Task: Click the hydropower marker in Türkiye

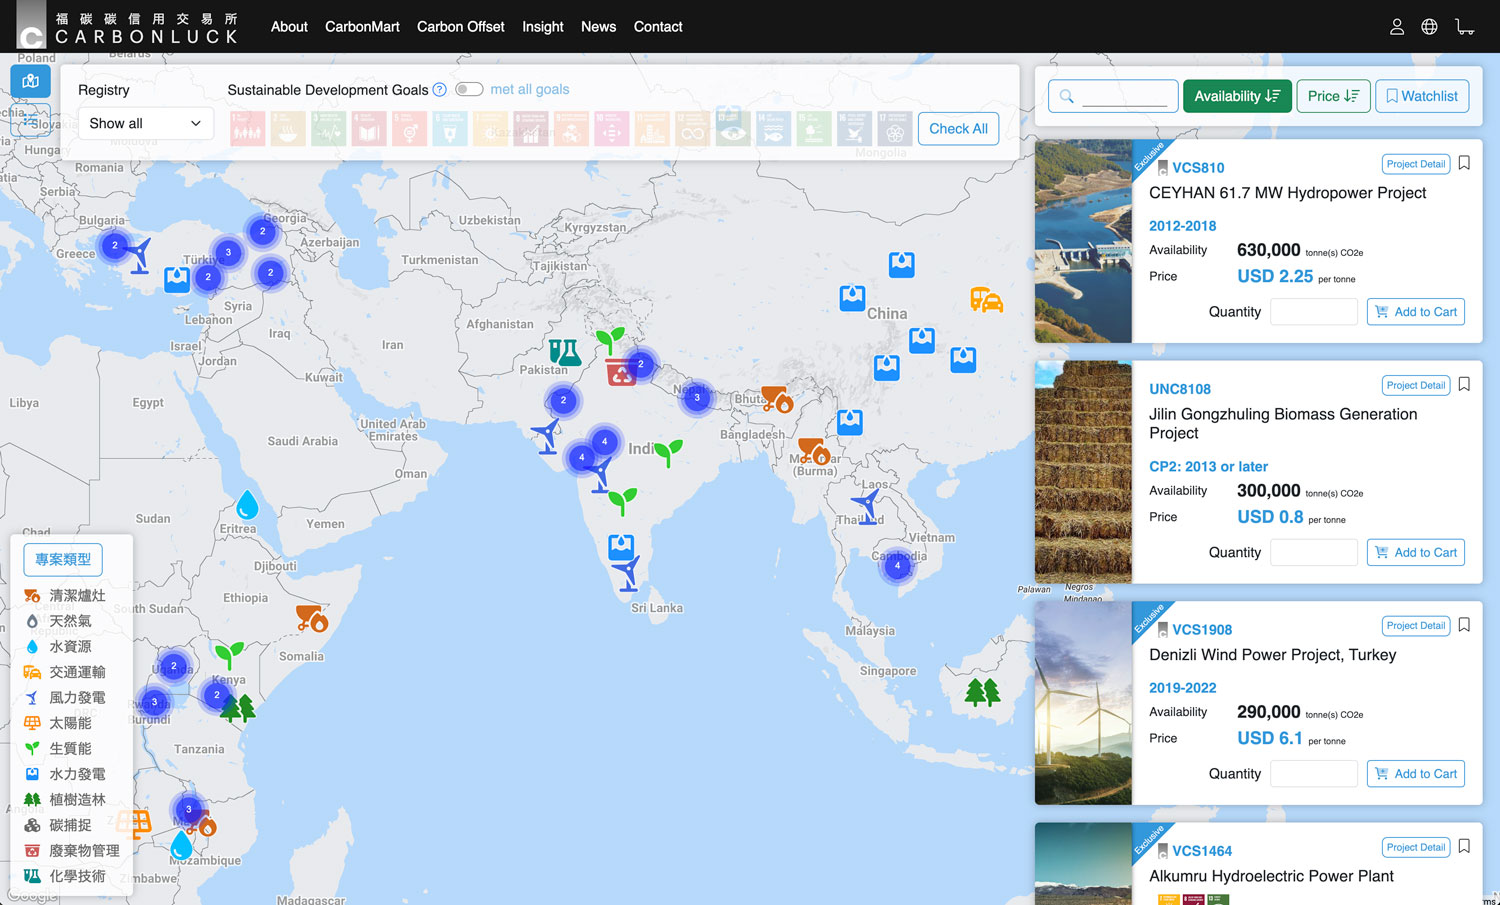Action: (x=177, y=279)
